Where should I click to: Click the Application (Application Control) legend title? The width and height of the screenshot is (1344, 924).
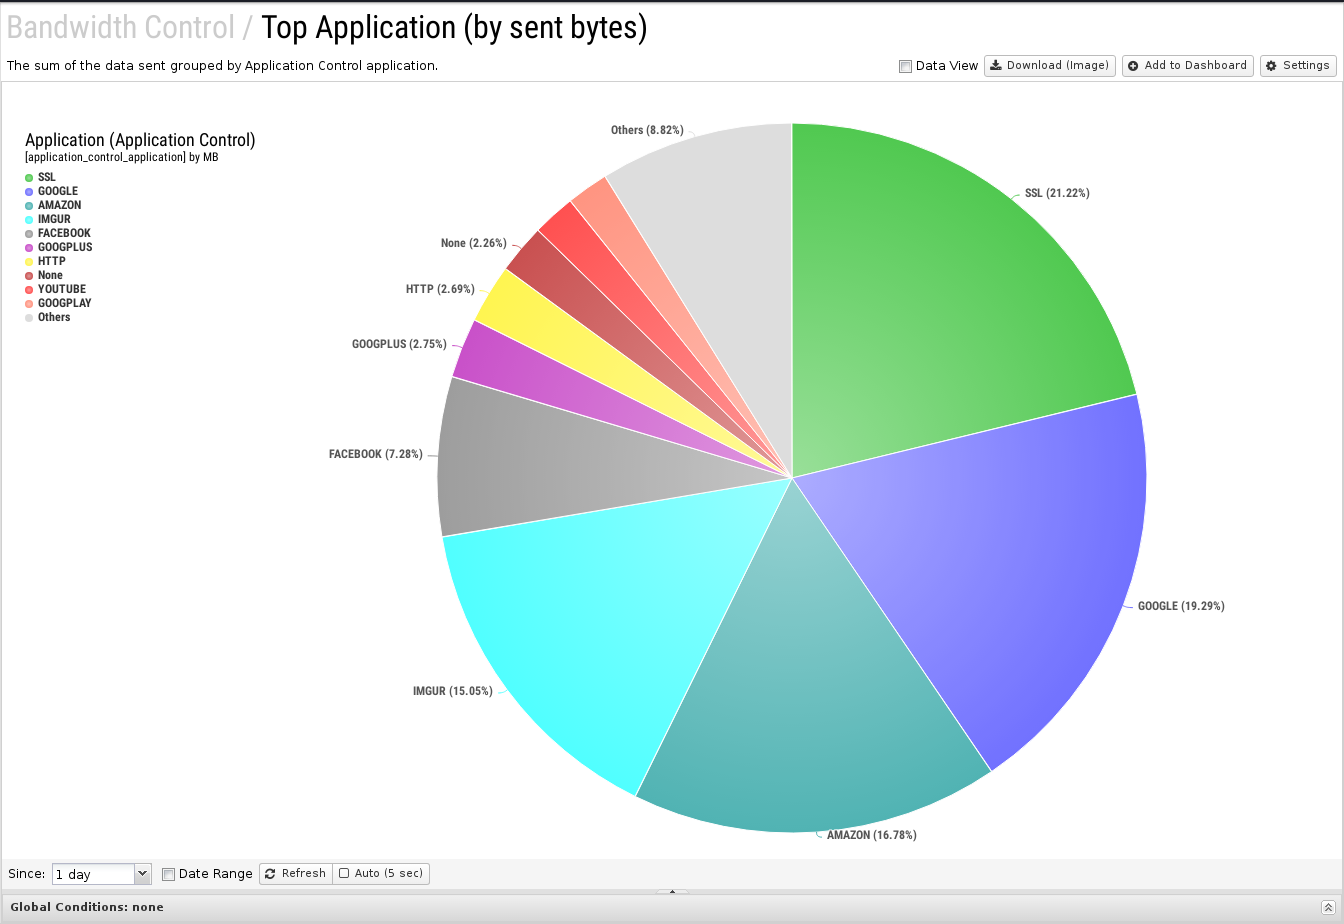pos(140,141)
